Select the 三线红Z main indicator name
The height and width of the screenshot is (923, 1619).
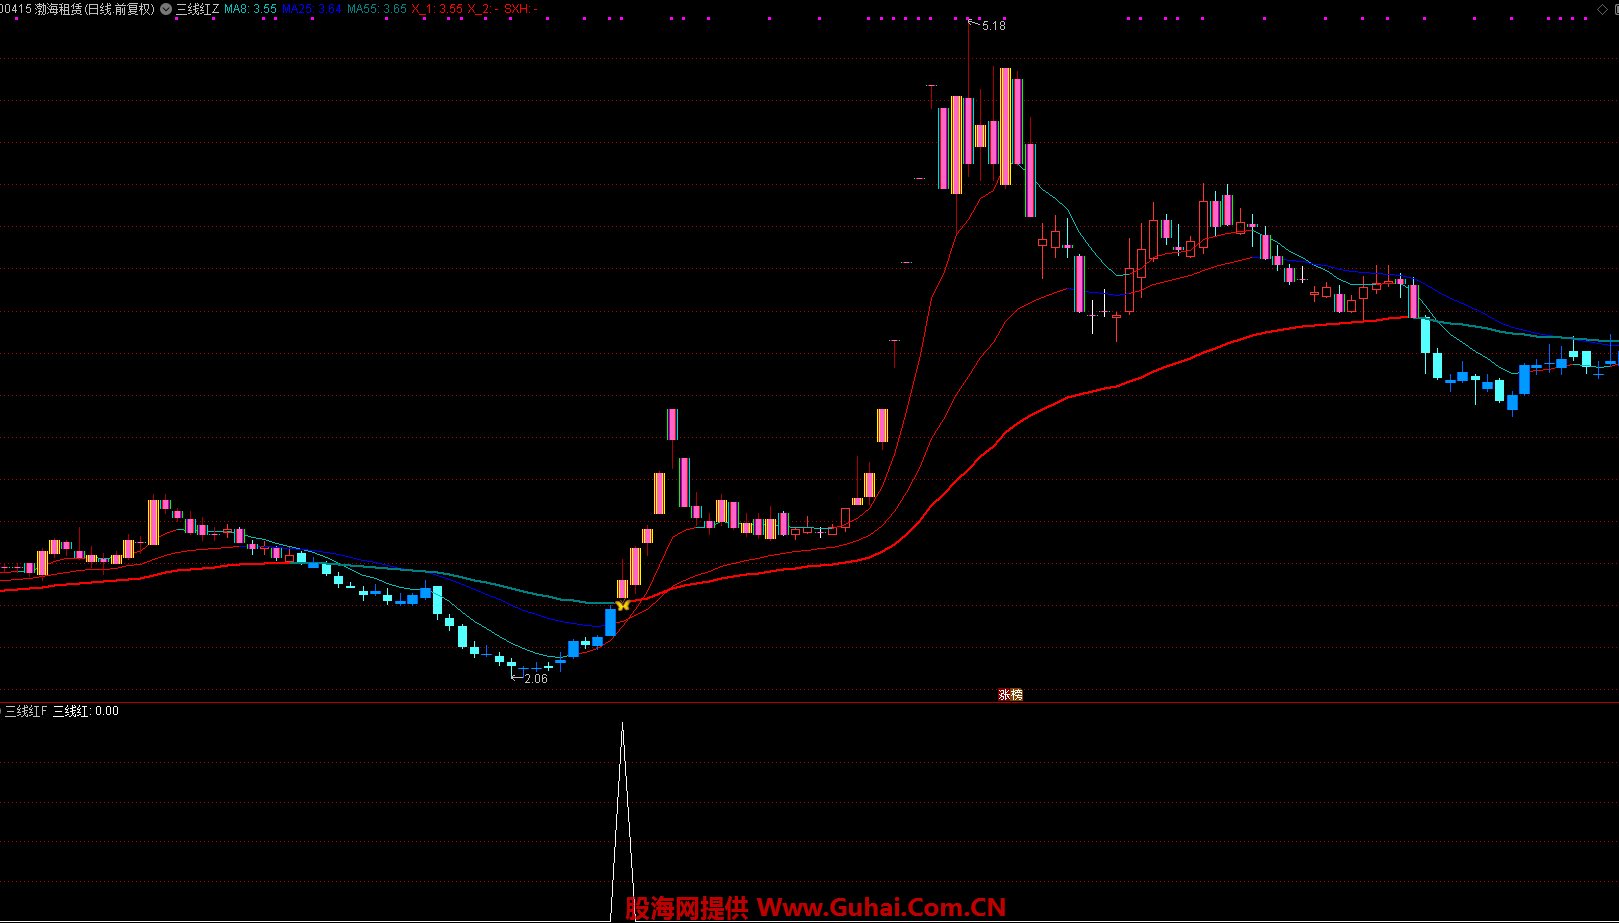197,9
